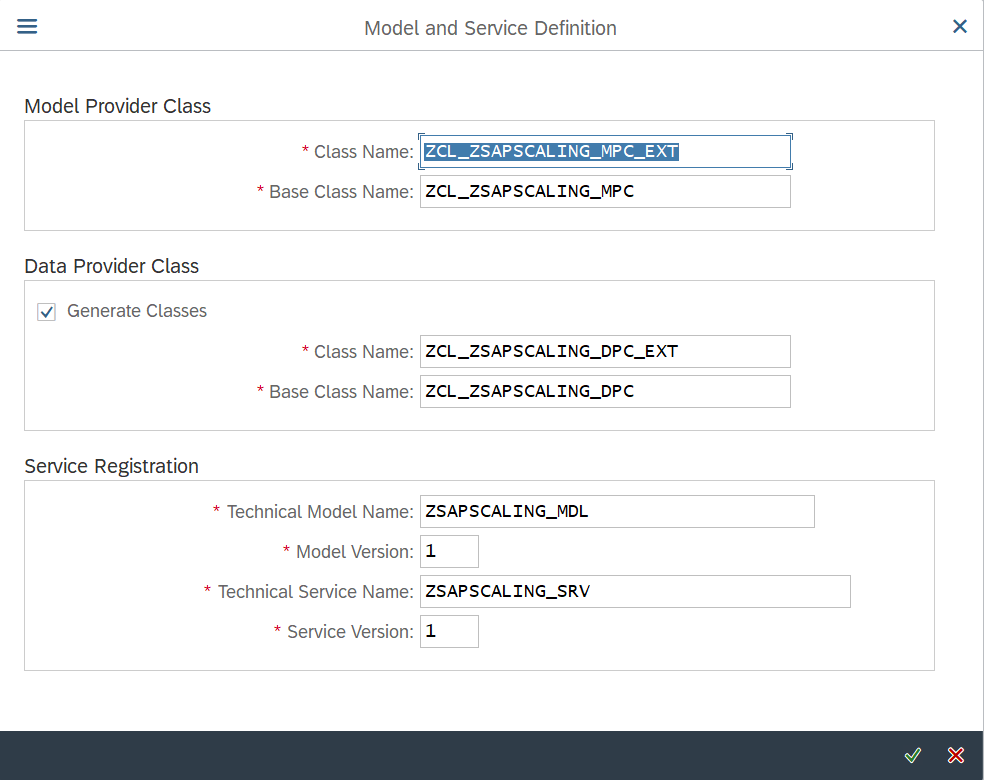984x780 pixels.
Task: Confirm with the green checkmark icon
Action: 912,755
